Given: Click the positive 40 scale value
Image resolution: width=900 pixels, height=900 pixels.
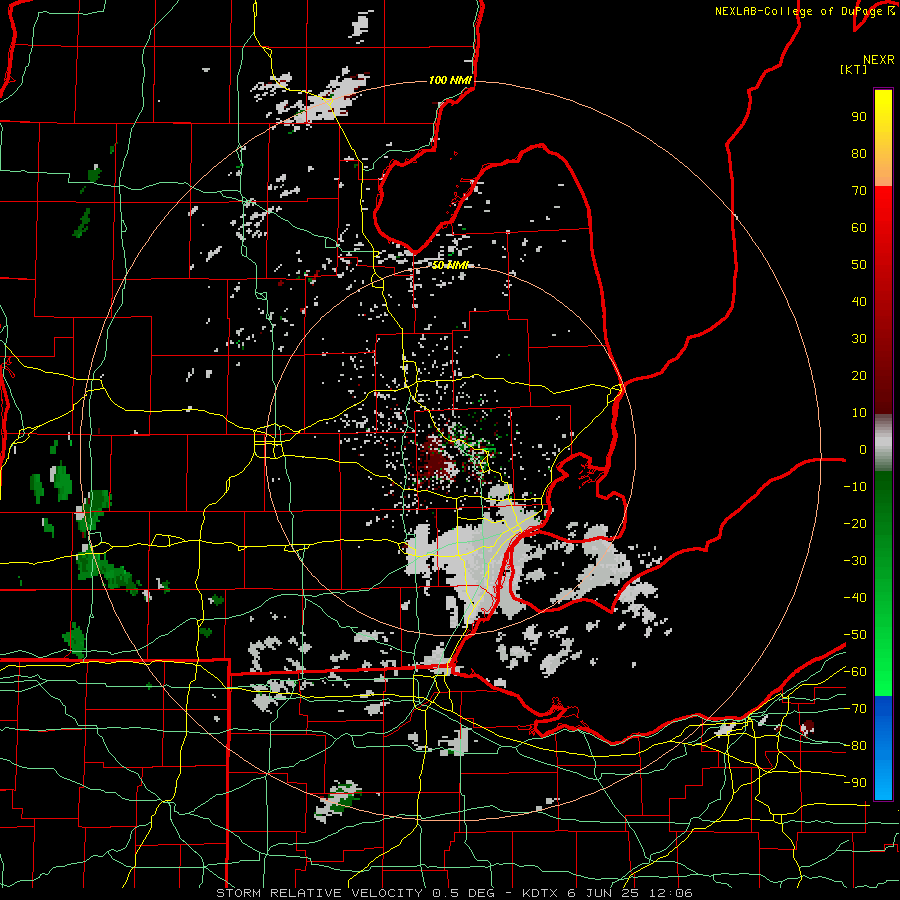Looking at the screenshot, I should coord(859,301).
